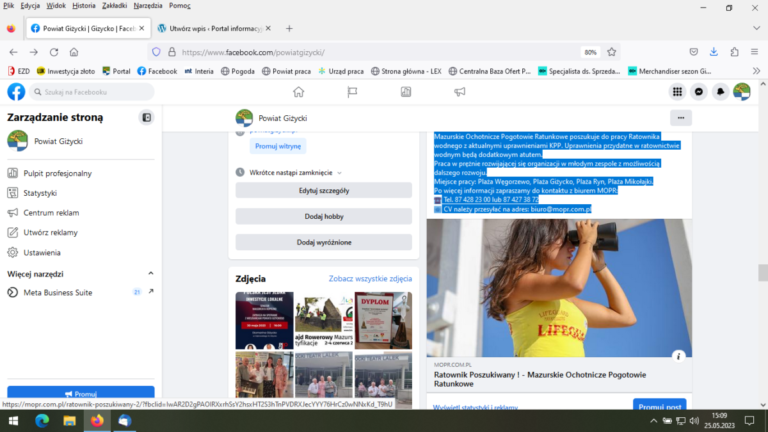The image size is (768, 432).
Task: Expand Wkrótce nastąpi zamknięcie hours dropdown
Action: 339,173
